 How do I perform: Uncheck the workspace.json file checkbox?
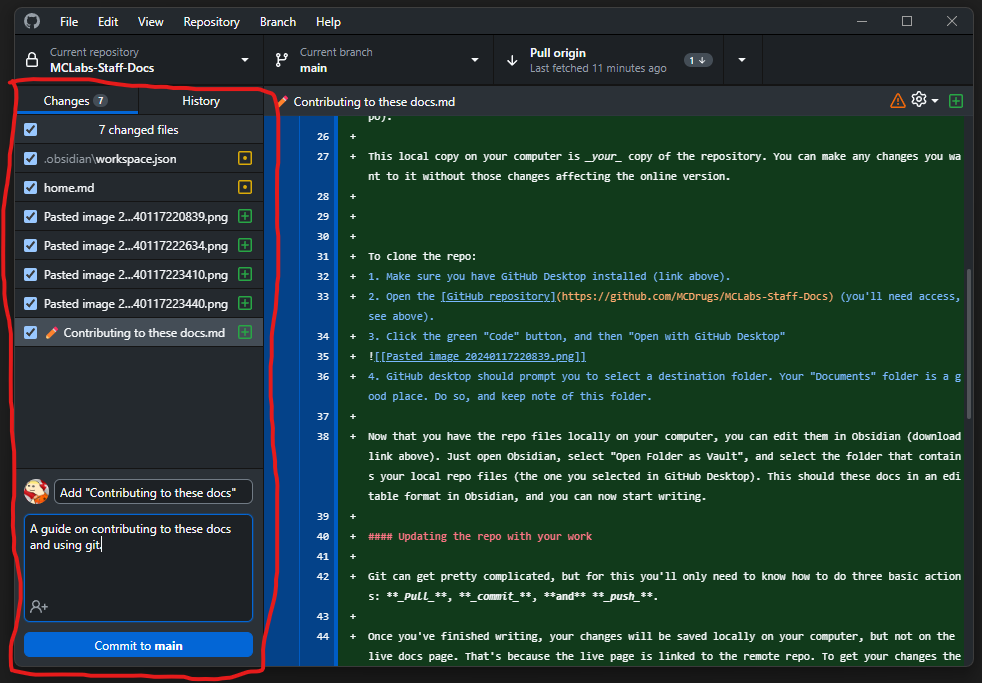point(31,158)
